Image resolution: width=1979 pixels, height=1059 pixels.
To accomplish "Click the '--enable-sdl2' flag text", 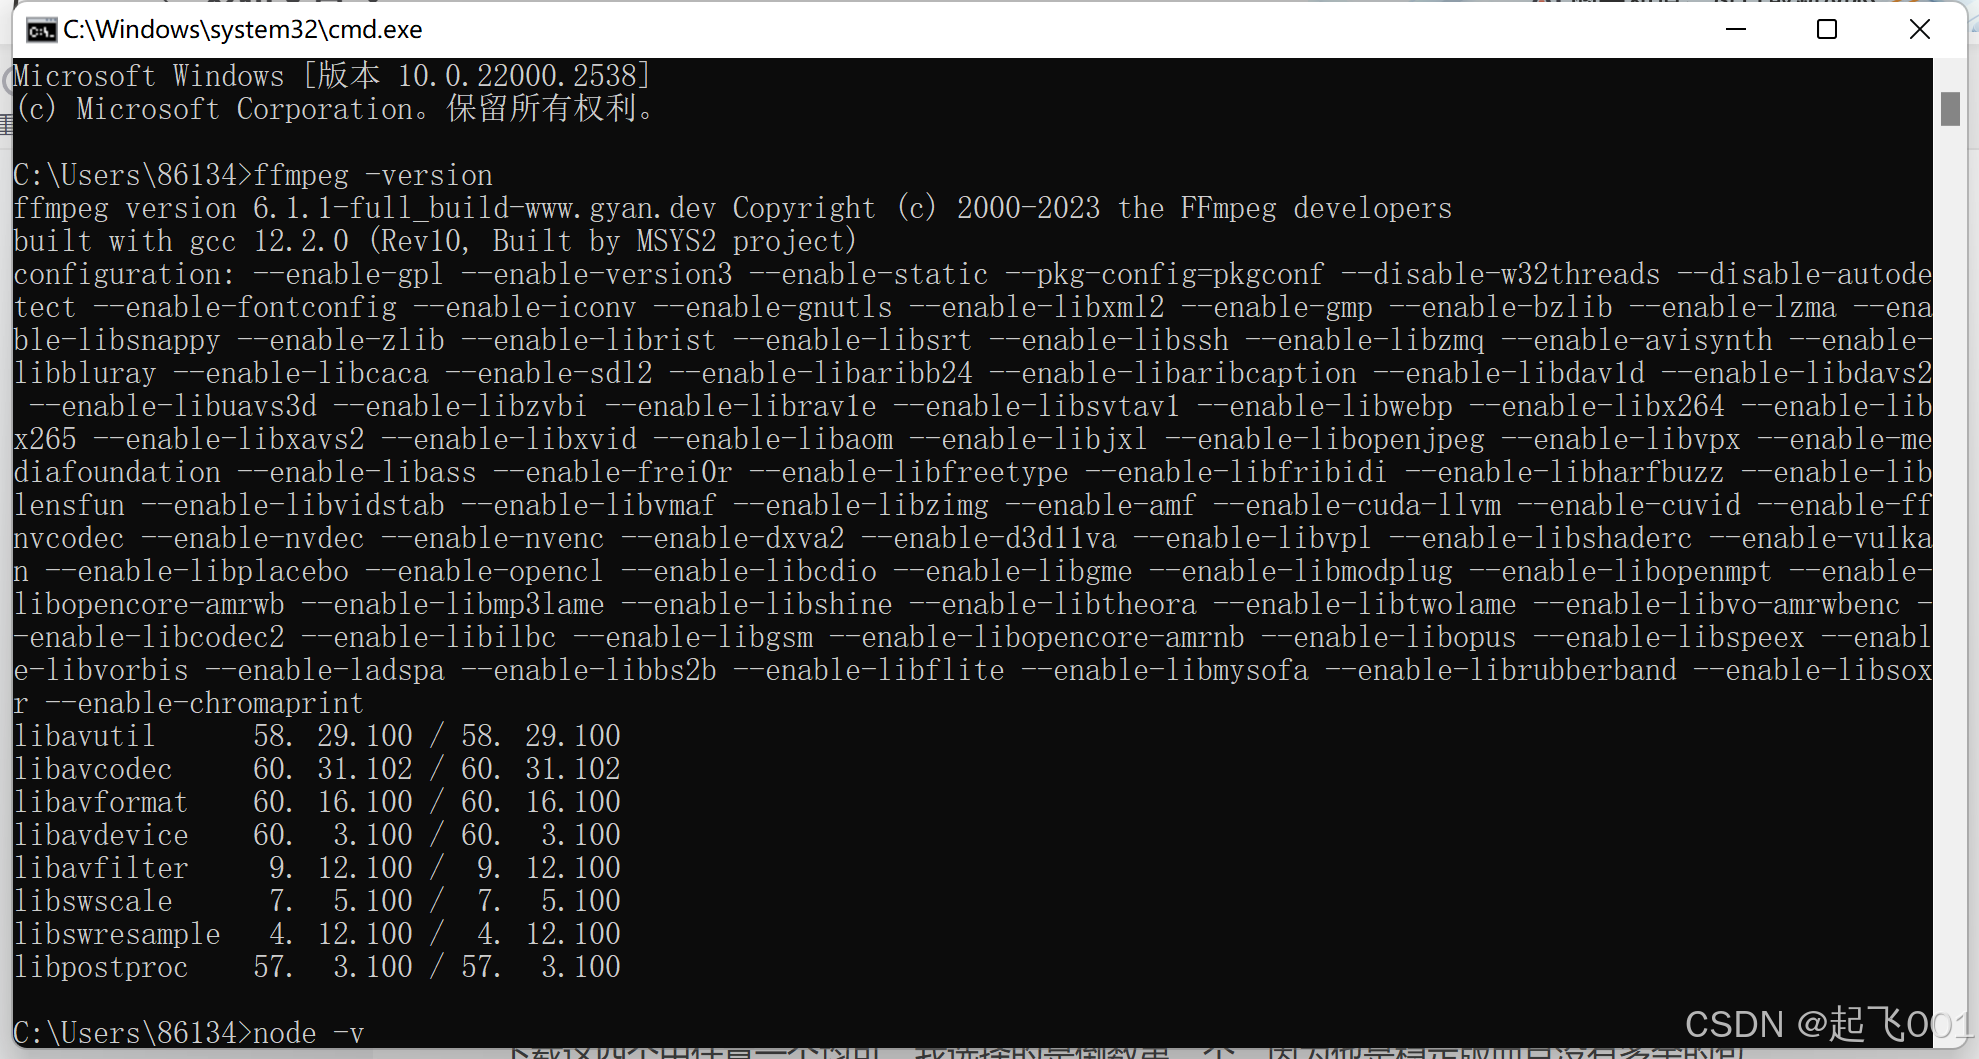I will click(x=548, y=373).
